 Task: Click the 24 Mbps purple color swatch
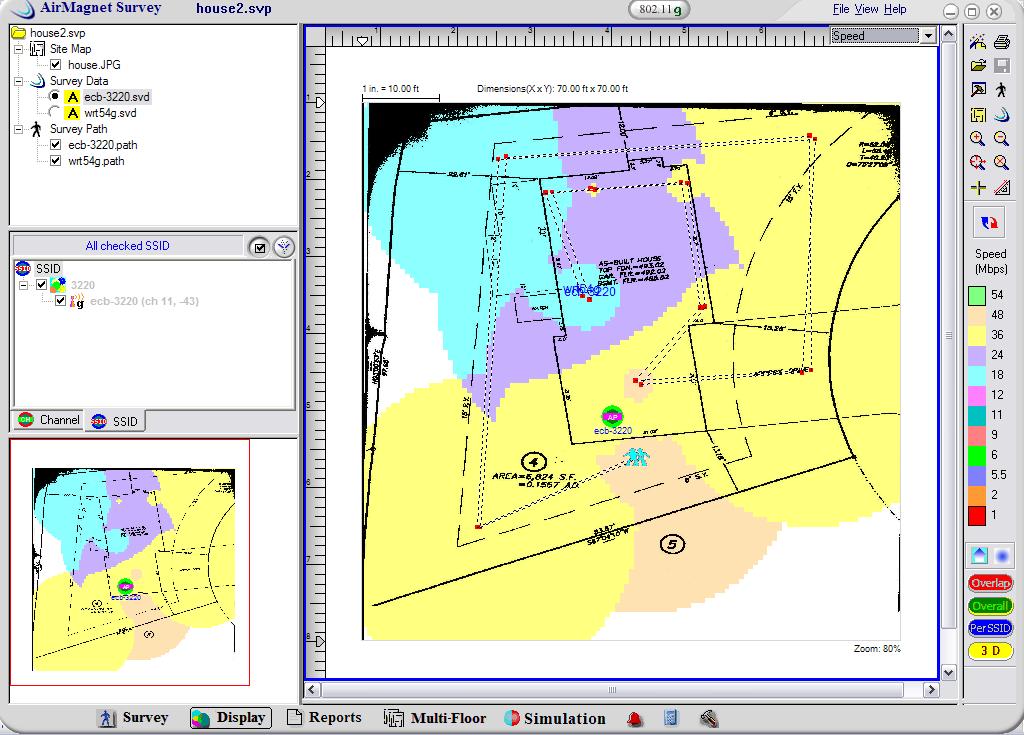click(976, 355)
